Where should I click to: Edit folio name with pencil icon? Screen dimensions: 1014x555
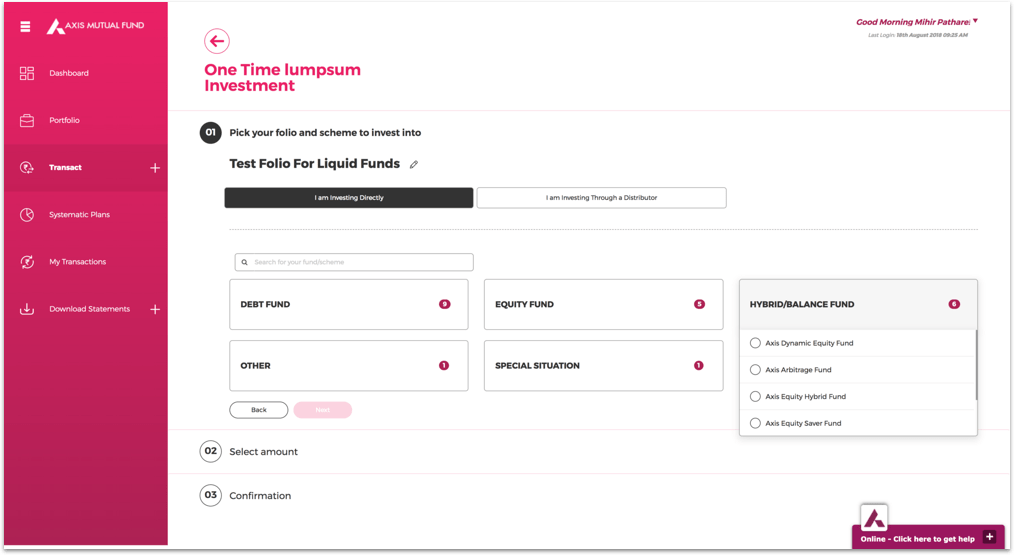[414, 164]
